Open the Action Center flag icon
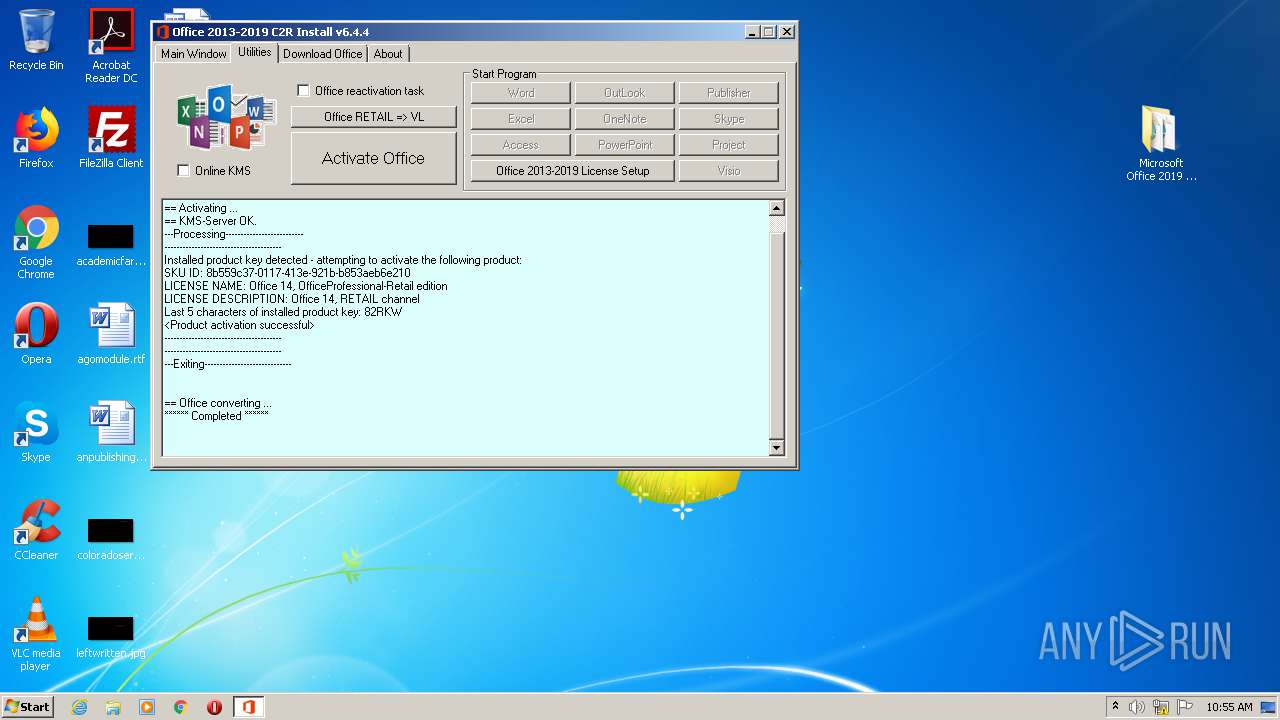This screenshot has height=720, width=1280. pos(1185,707)
